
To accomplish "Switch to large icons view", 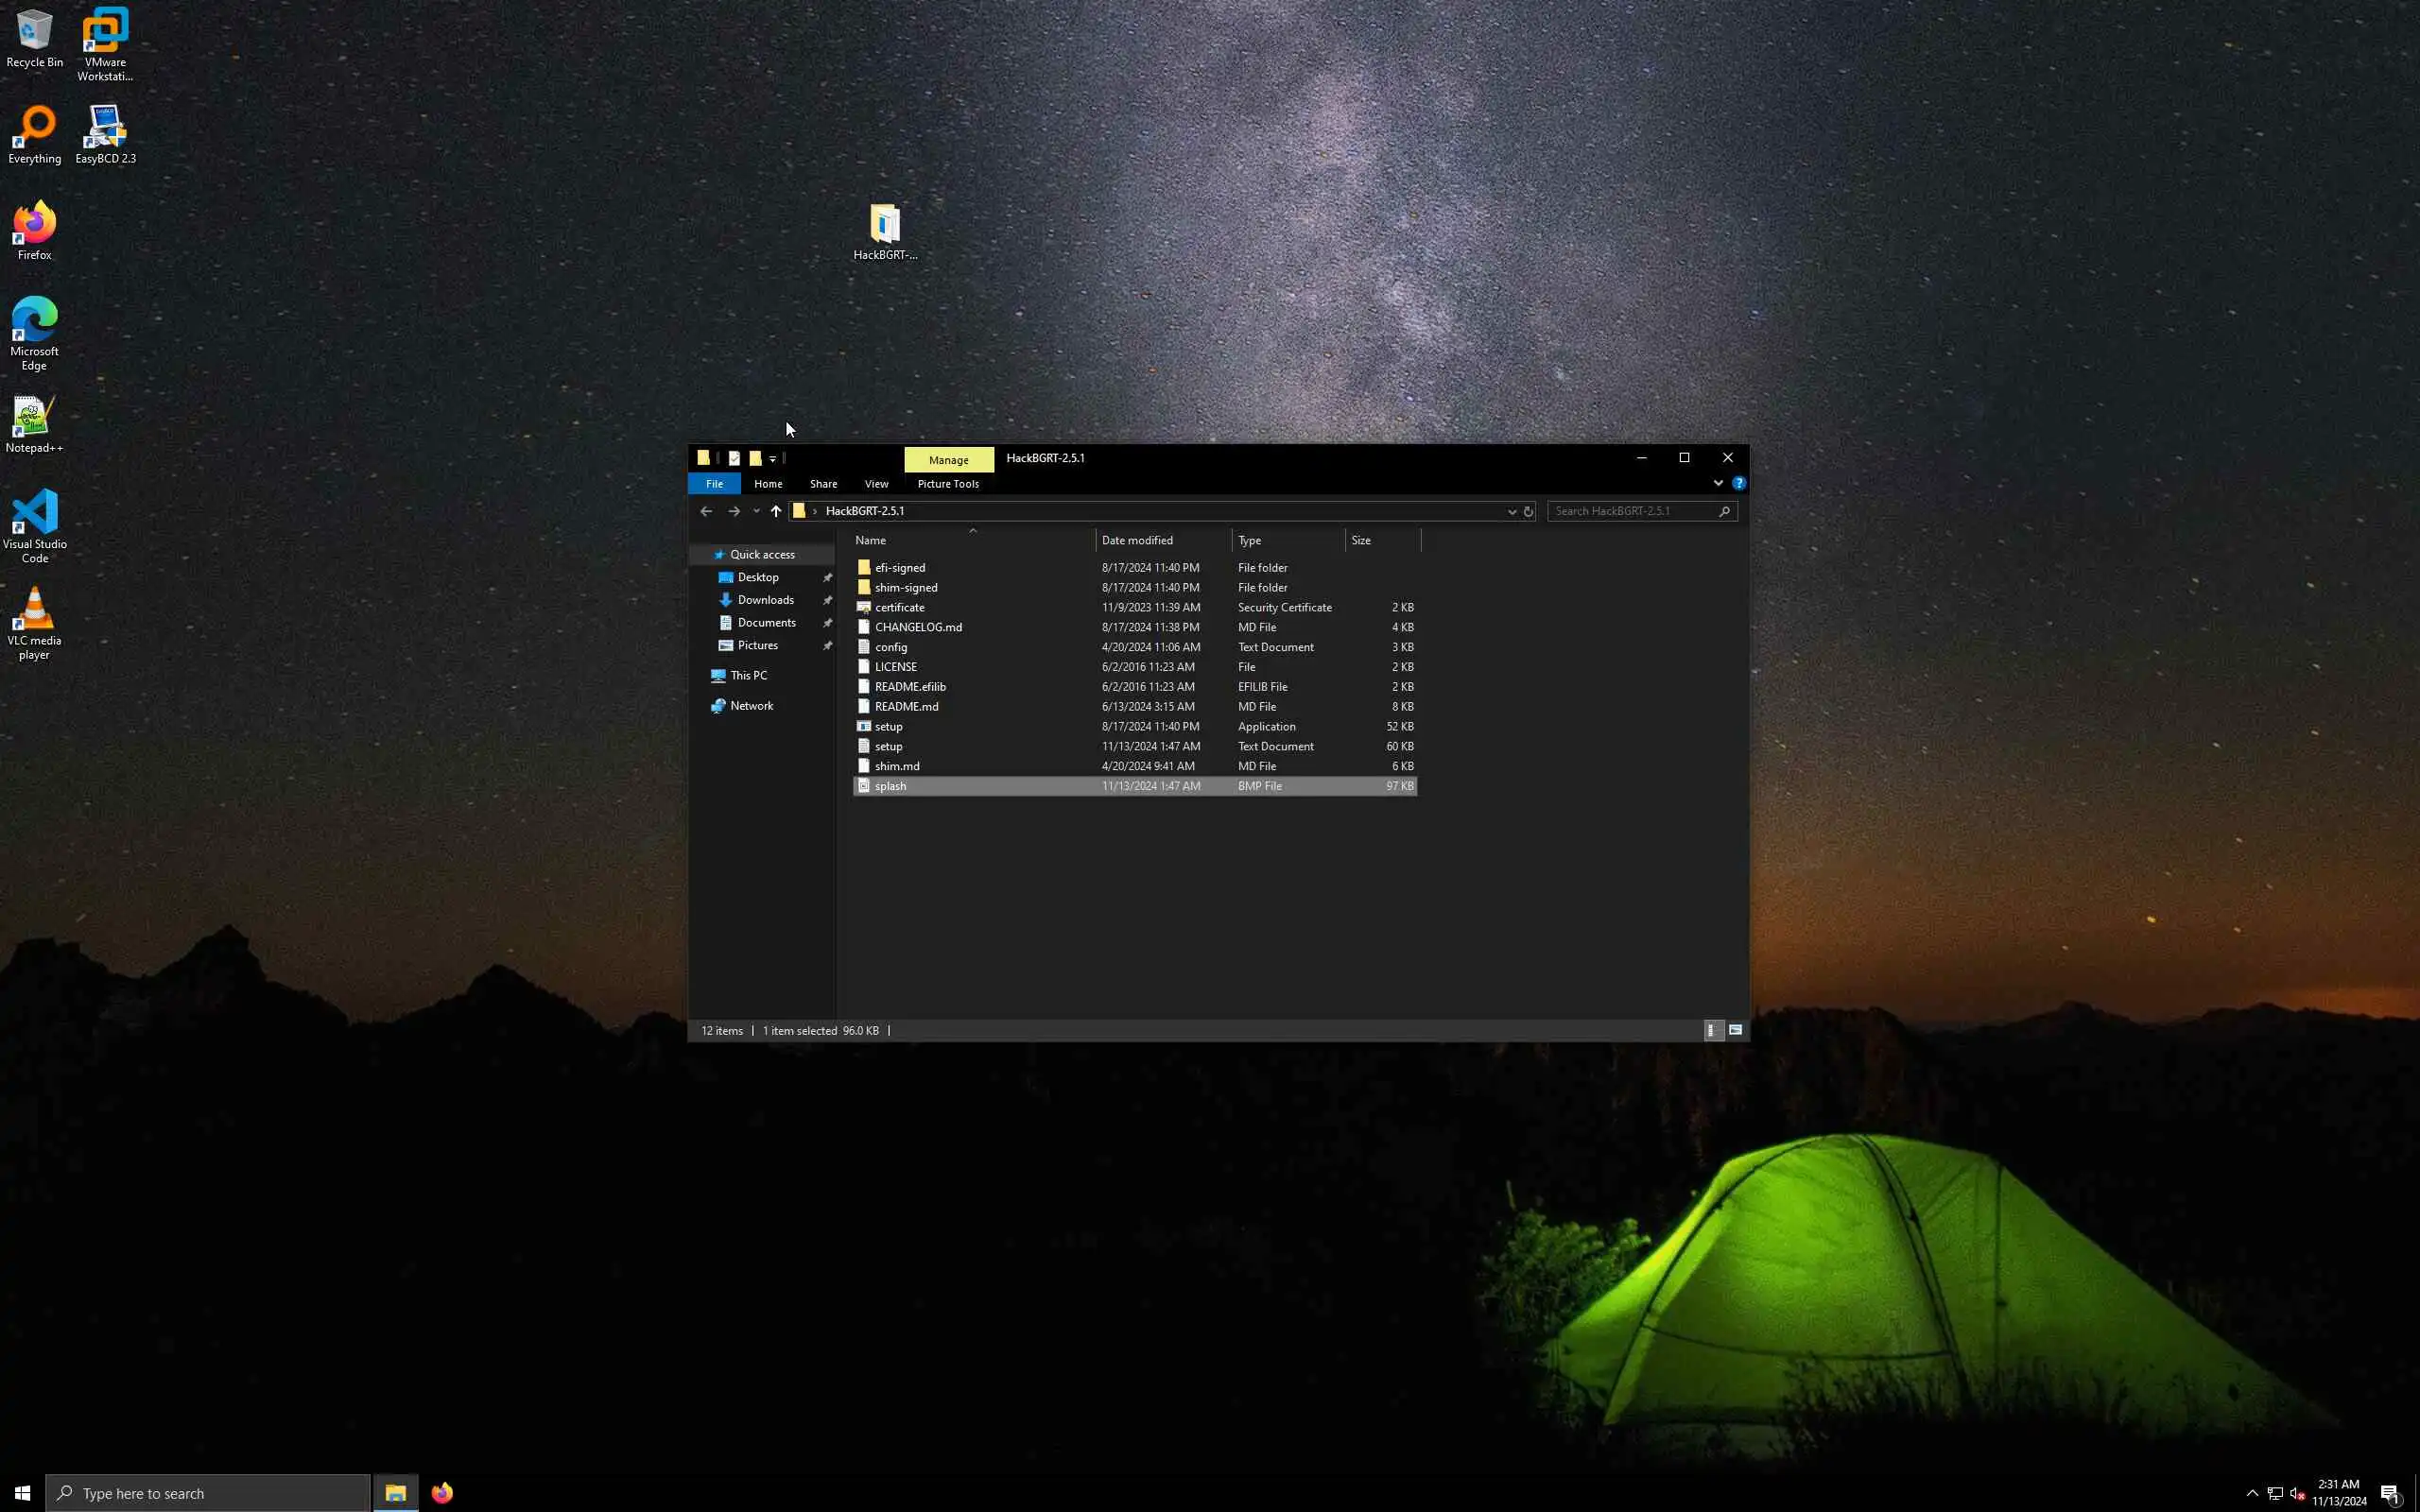I will (x=1736, y=1030).
